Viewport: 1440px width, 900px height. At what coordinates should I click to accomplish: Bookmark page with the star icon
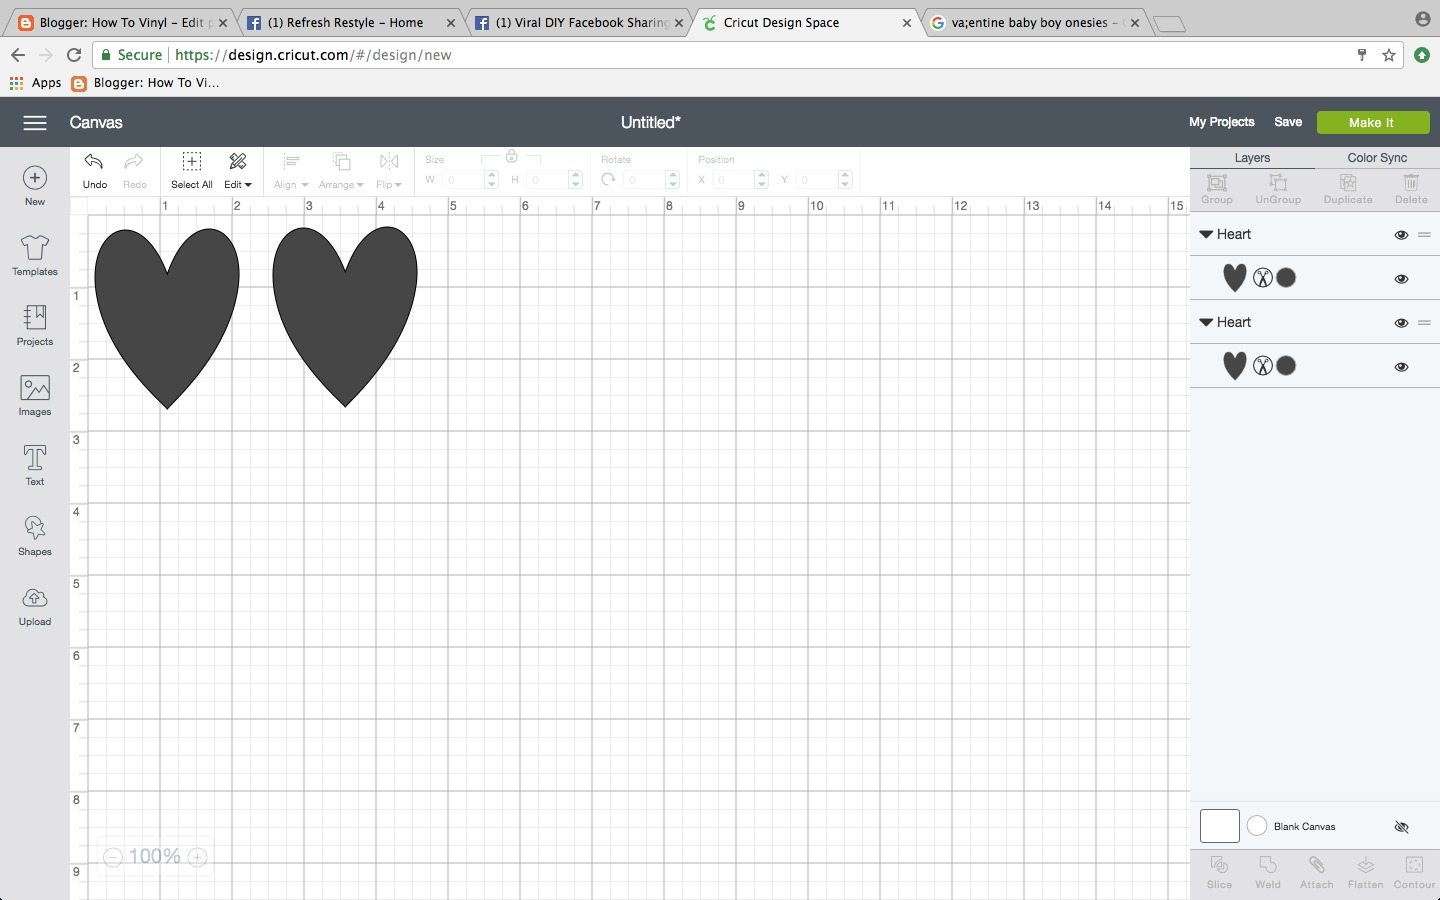(1389, 55)
